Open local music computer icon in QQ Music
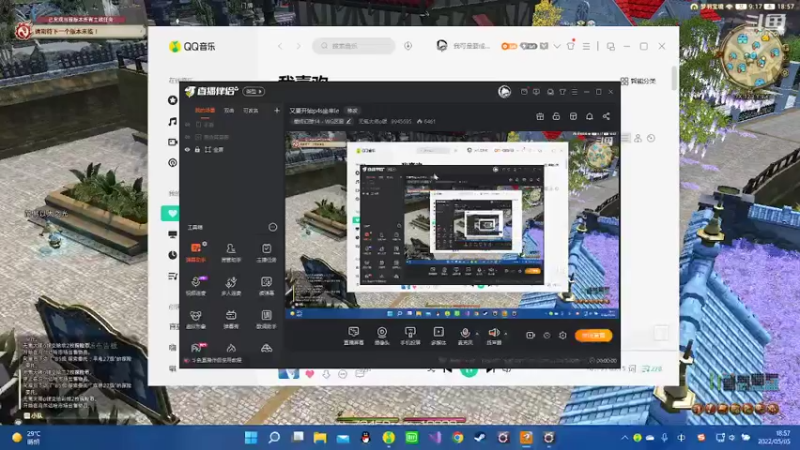800x450 pixels. (x=172, y=235)
